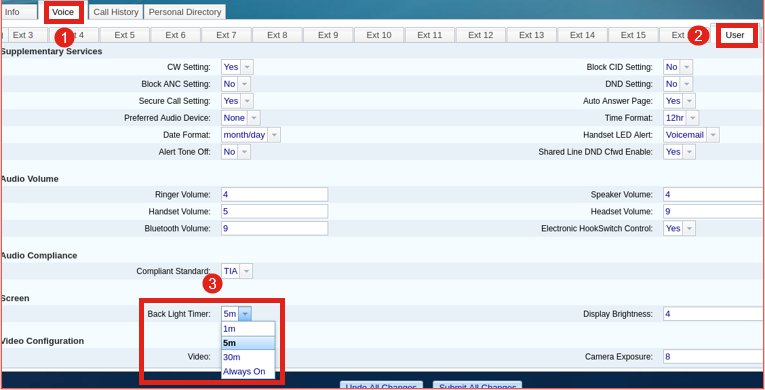Open the Call History tab
Screen dimensions: 765x390
point(116,12)
